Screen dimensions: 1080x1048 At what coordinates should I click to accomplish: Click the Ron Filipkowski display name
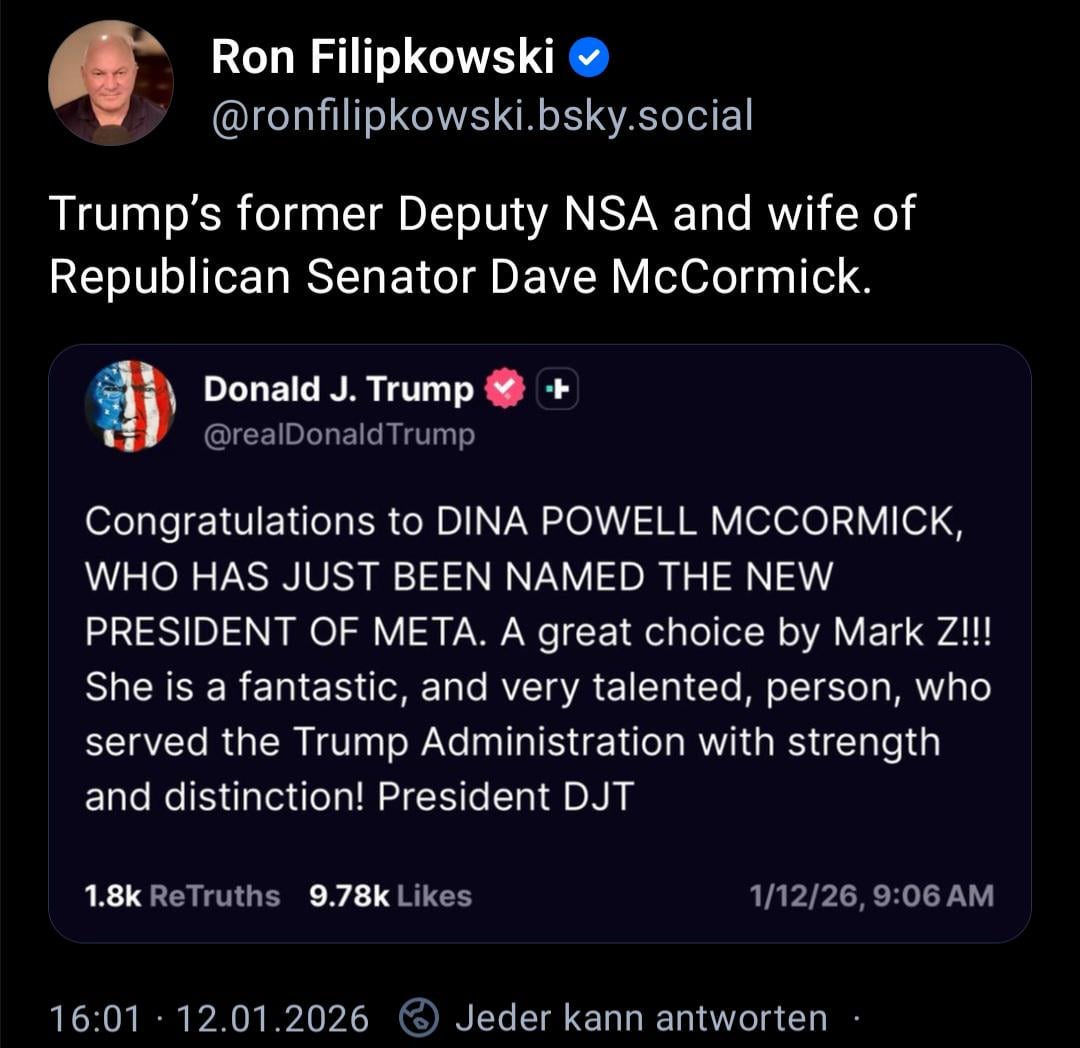point(382,59)
